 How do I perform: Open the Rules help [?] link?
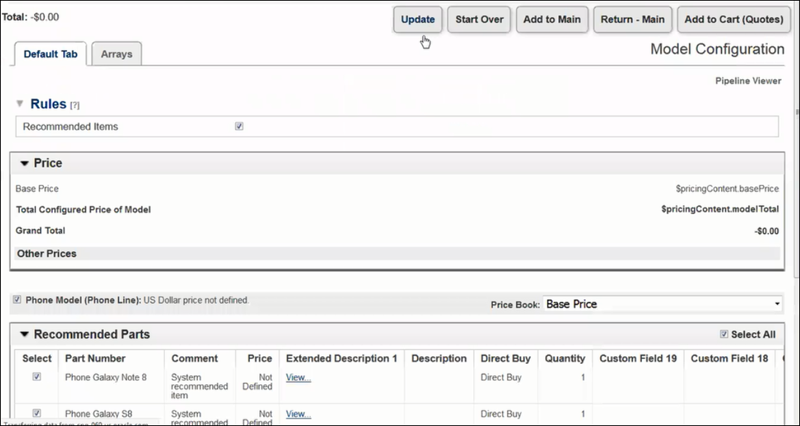[x=75, y=105]
